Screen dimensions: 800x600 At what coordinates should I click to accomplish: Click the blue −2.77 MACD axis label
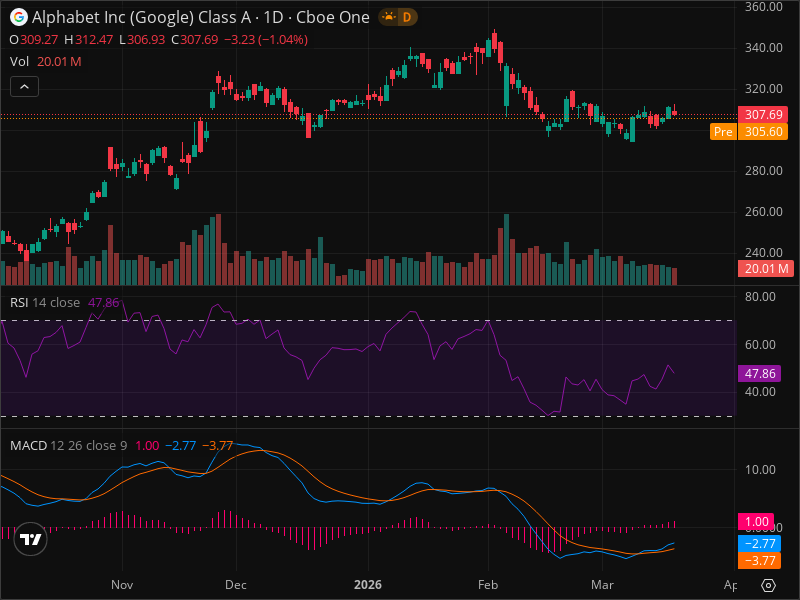pyautogui.click(x=759, y=543)
